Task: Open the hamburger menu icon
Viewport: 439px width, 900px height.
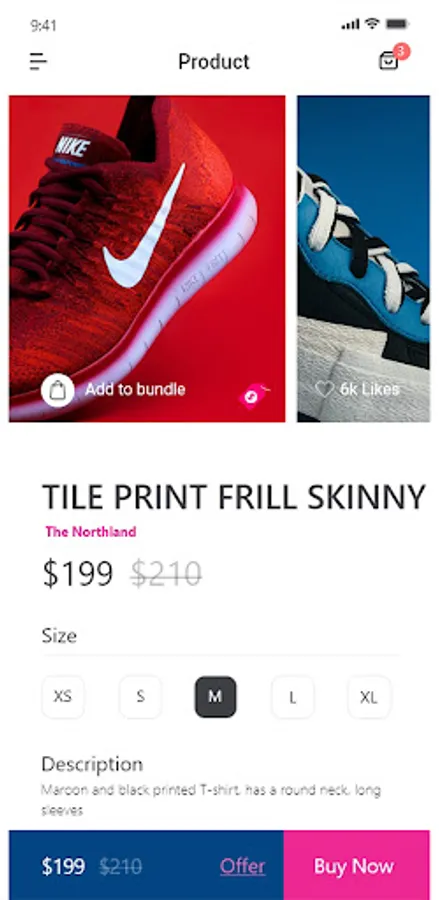Action: tap(38, 61)
